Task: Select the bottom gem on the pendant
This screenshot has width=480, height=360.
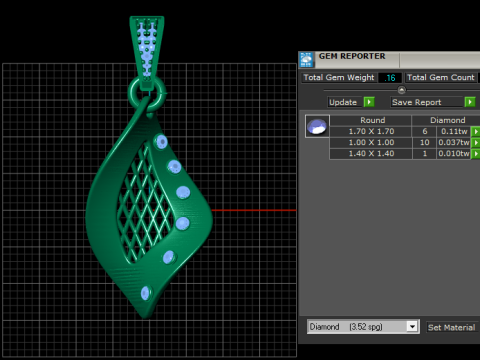Action: (146, 293)
